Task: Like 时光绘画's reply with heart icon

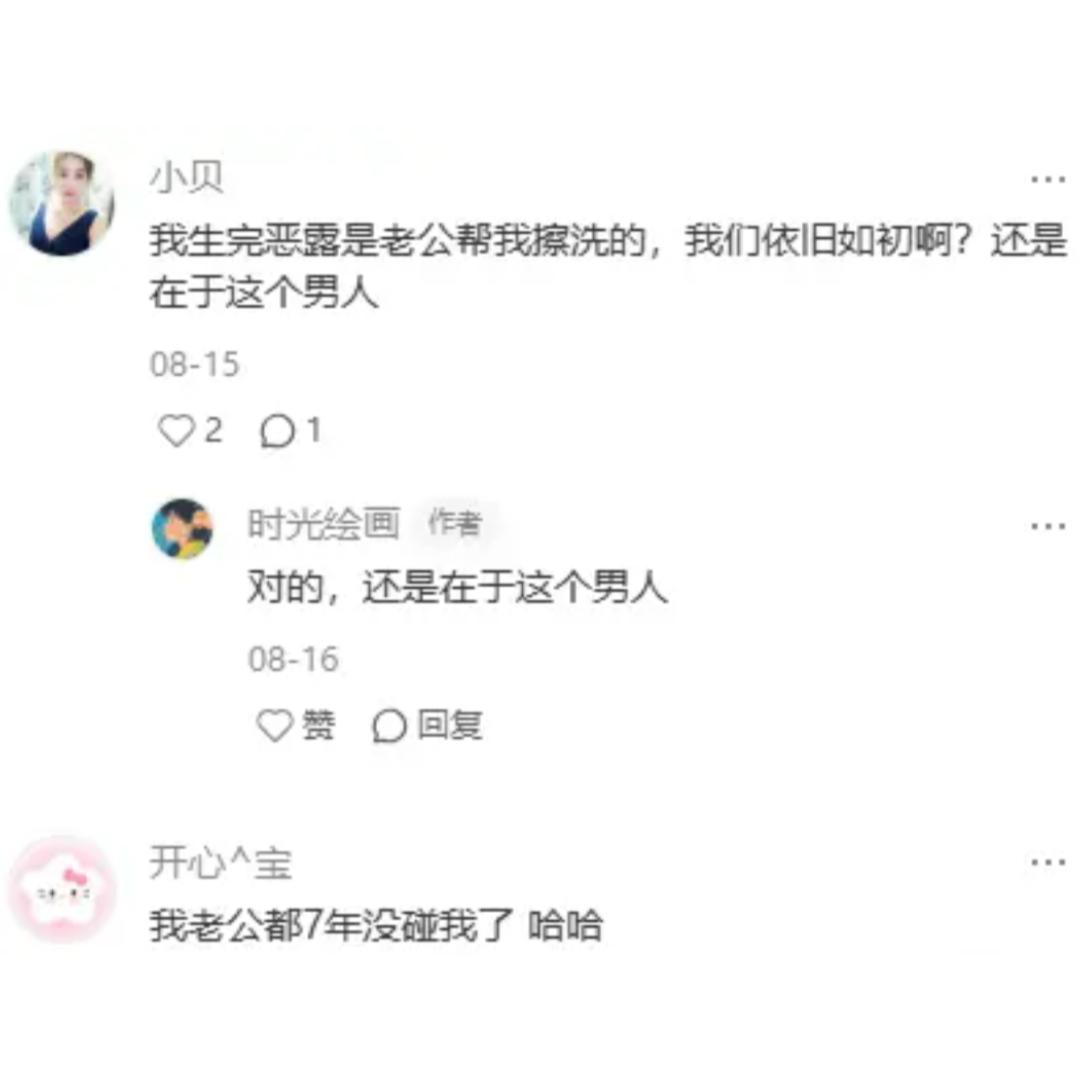Action: point(275,725)
